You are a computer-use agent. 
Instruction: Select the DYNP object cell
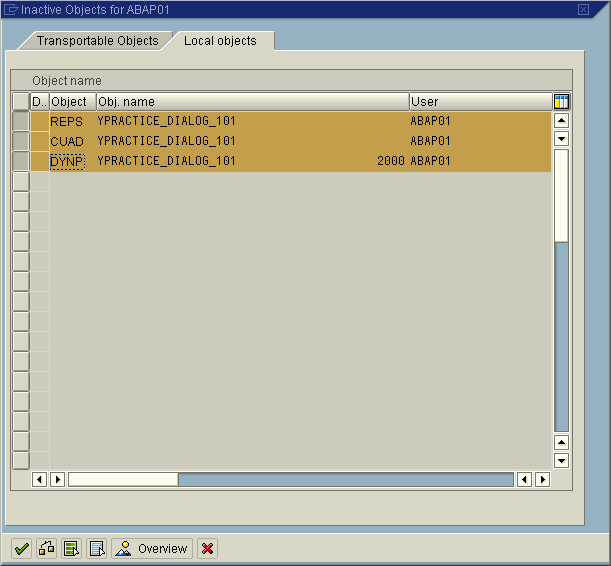coord(67,161)
